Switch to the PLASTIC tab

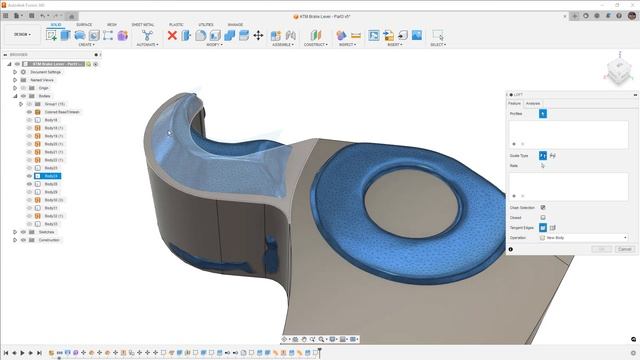coord(176,25)
